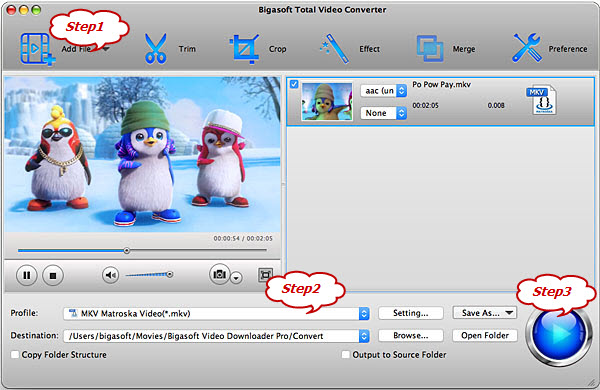Click the Open Folder button
This screenshot has height=390, width=600.
point(485,335)
